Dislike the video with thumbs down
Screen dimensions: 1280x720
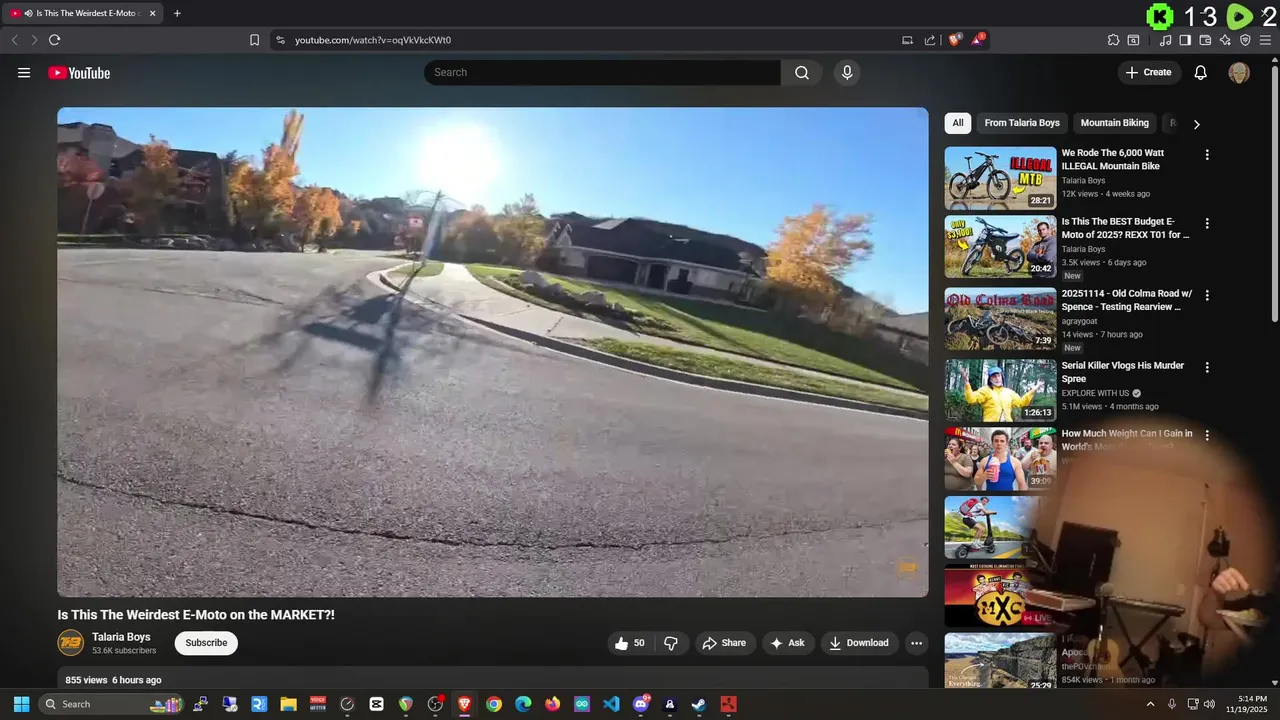(x=671, y=643)
